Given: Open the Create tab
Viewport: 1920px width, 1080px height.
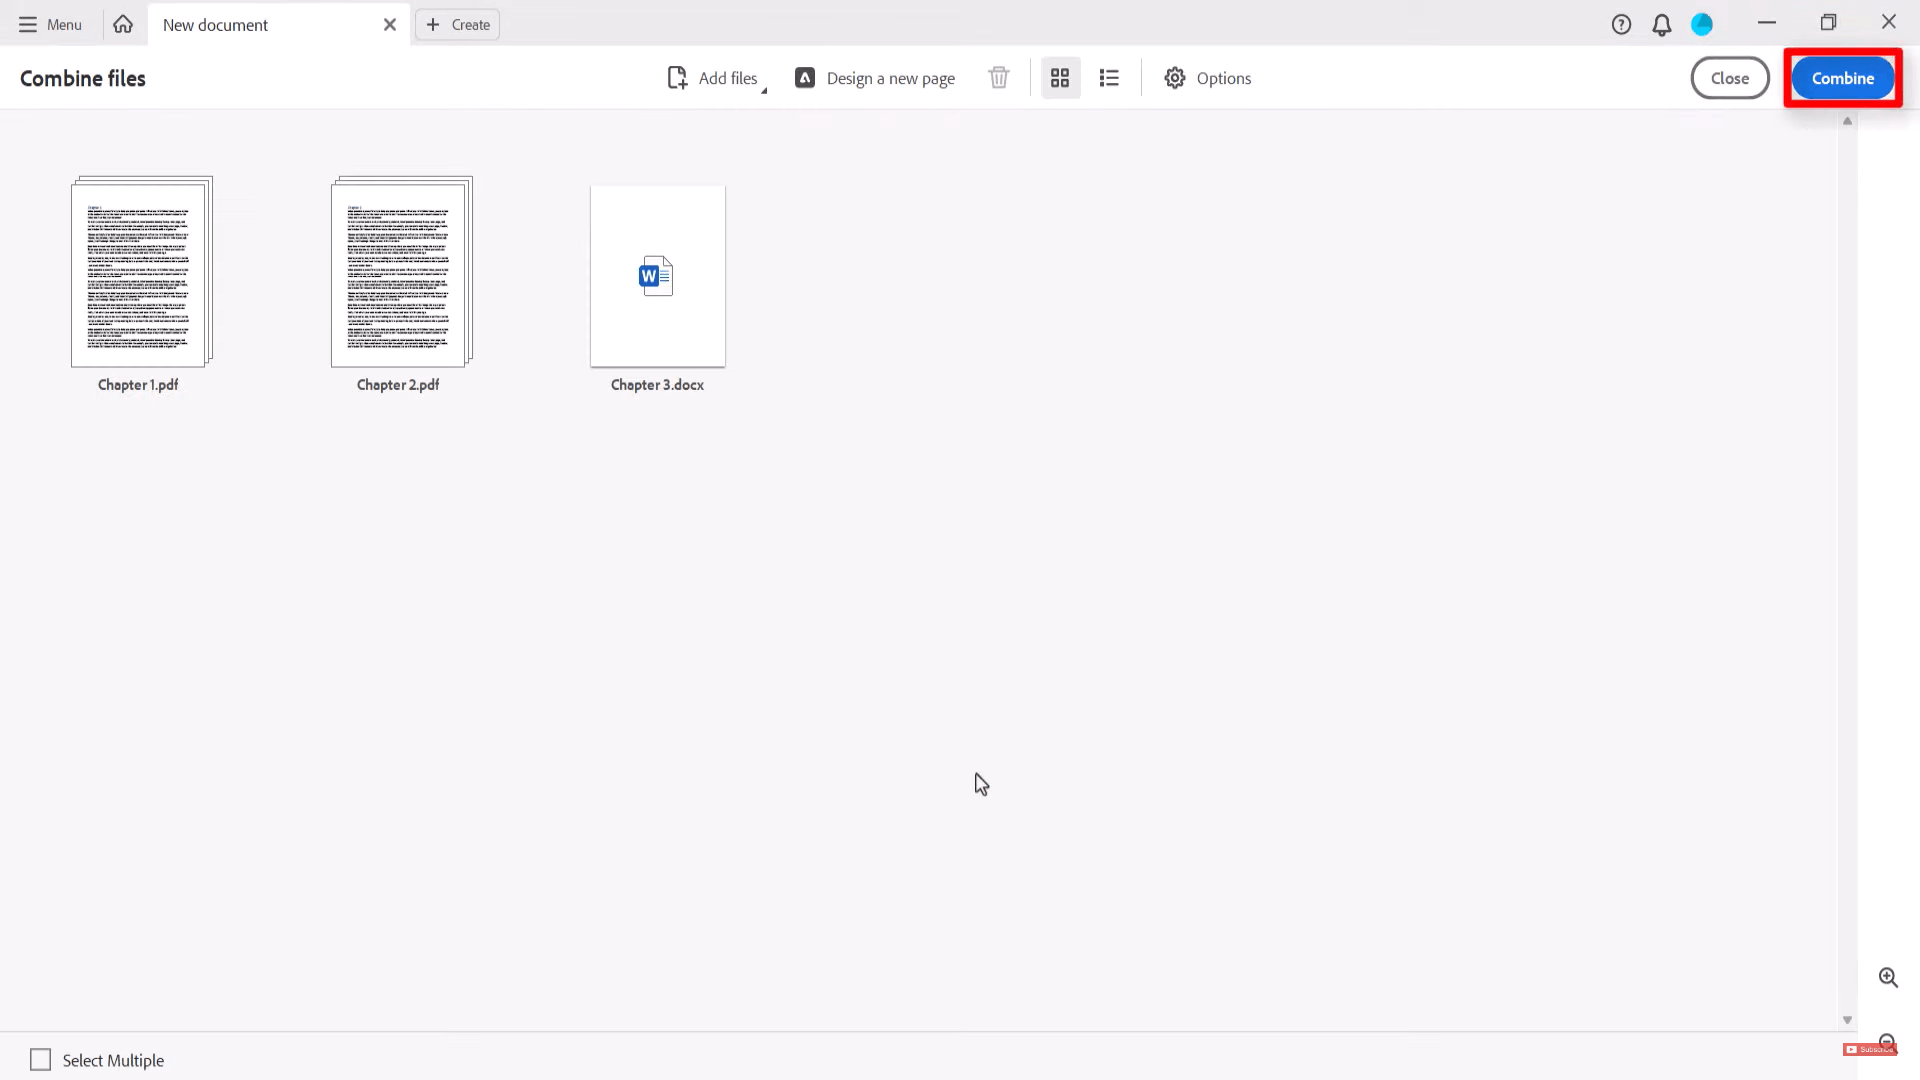Looking at the screenshot, I should point(457,24).
